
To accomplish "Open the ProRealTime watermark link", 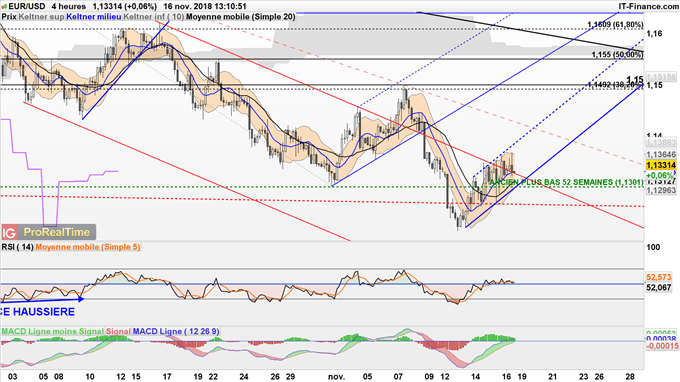I will tap(56, 232).
